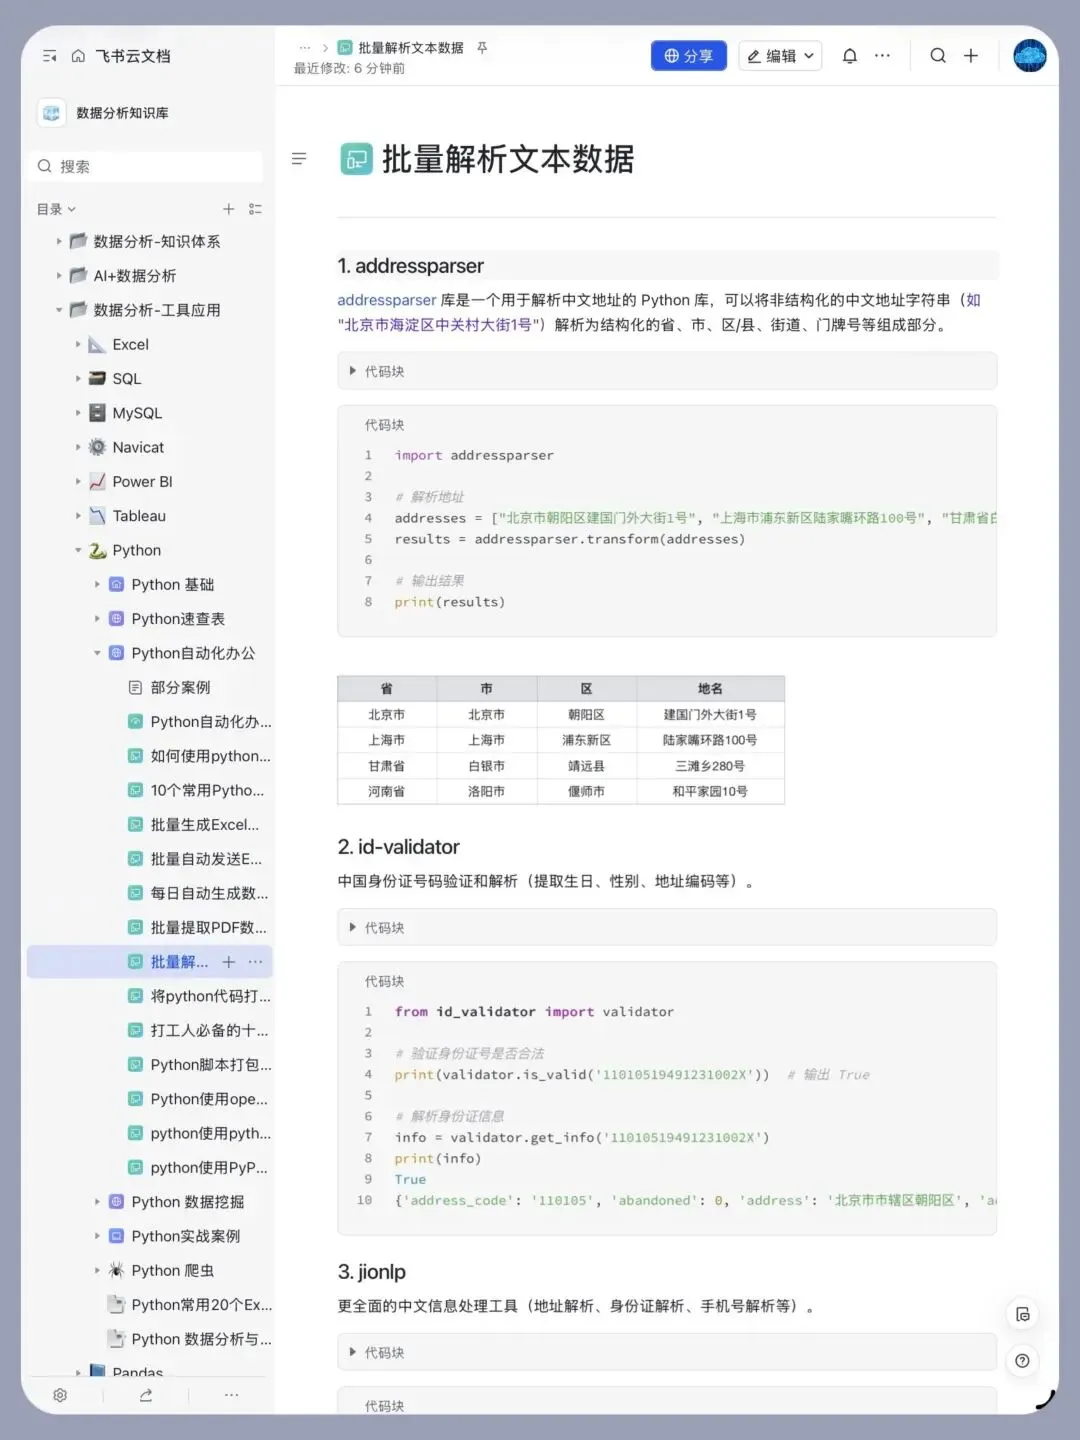Toggle the document outline icon
The width and height of the screenshot is (1080, 1440).
click(298, 159)
